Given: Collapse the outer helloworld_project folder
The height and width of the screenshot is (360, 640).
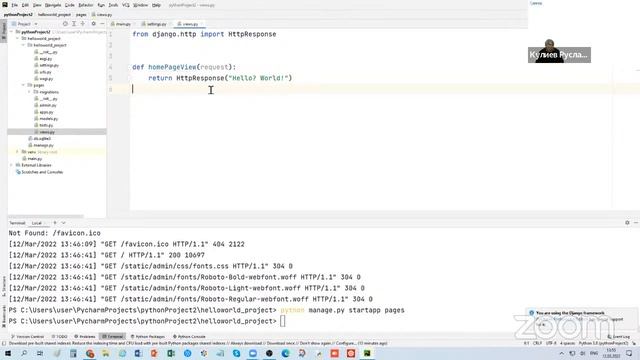Looking at the screenshot, I should [18, 38].
